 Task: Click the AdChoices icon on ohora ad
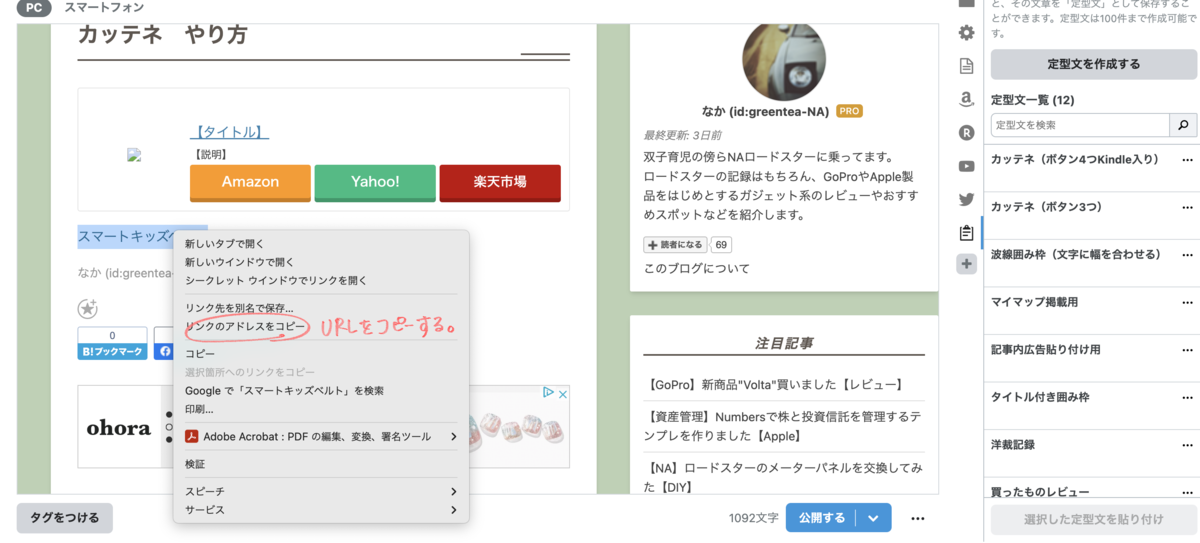click(548, 393)
